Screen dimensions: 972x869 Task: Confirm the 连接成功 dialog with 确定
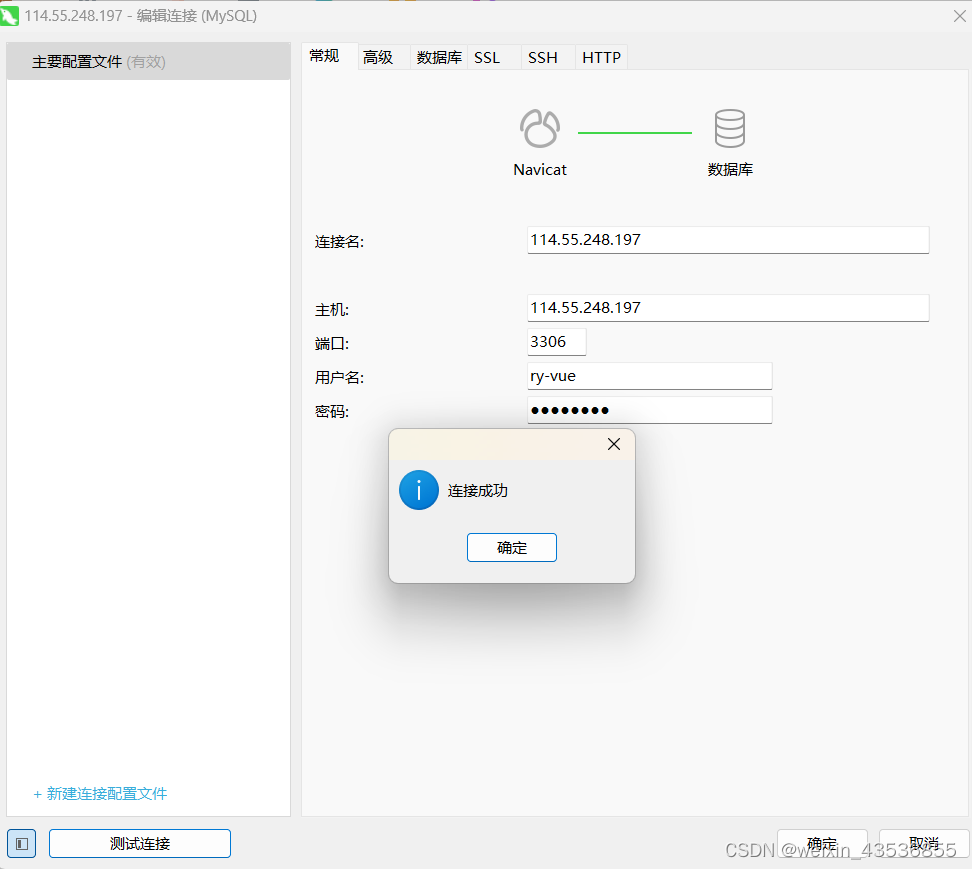pyautogui.click(x=511, y=547)
